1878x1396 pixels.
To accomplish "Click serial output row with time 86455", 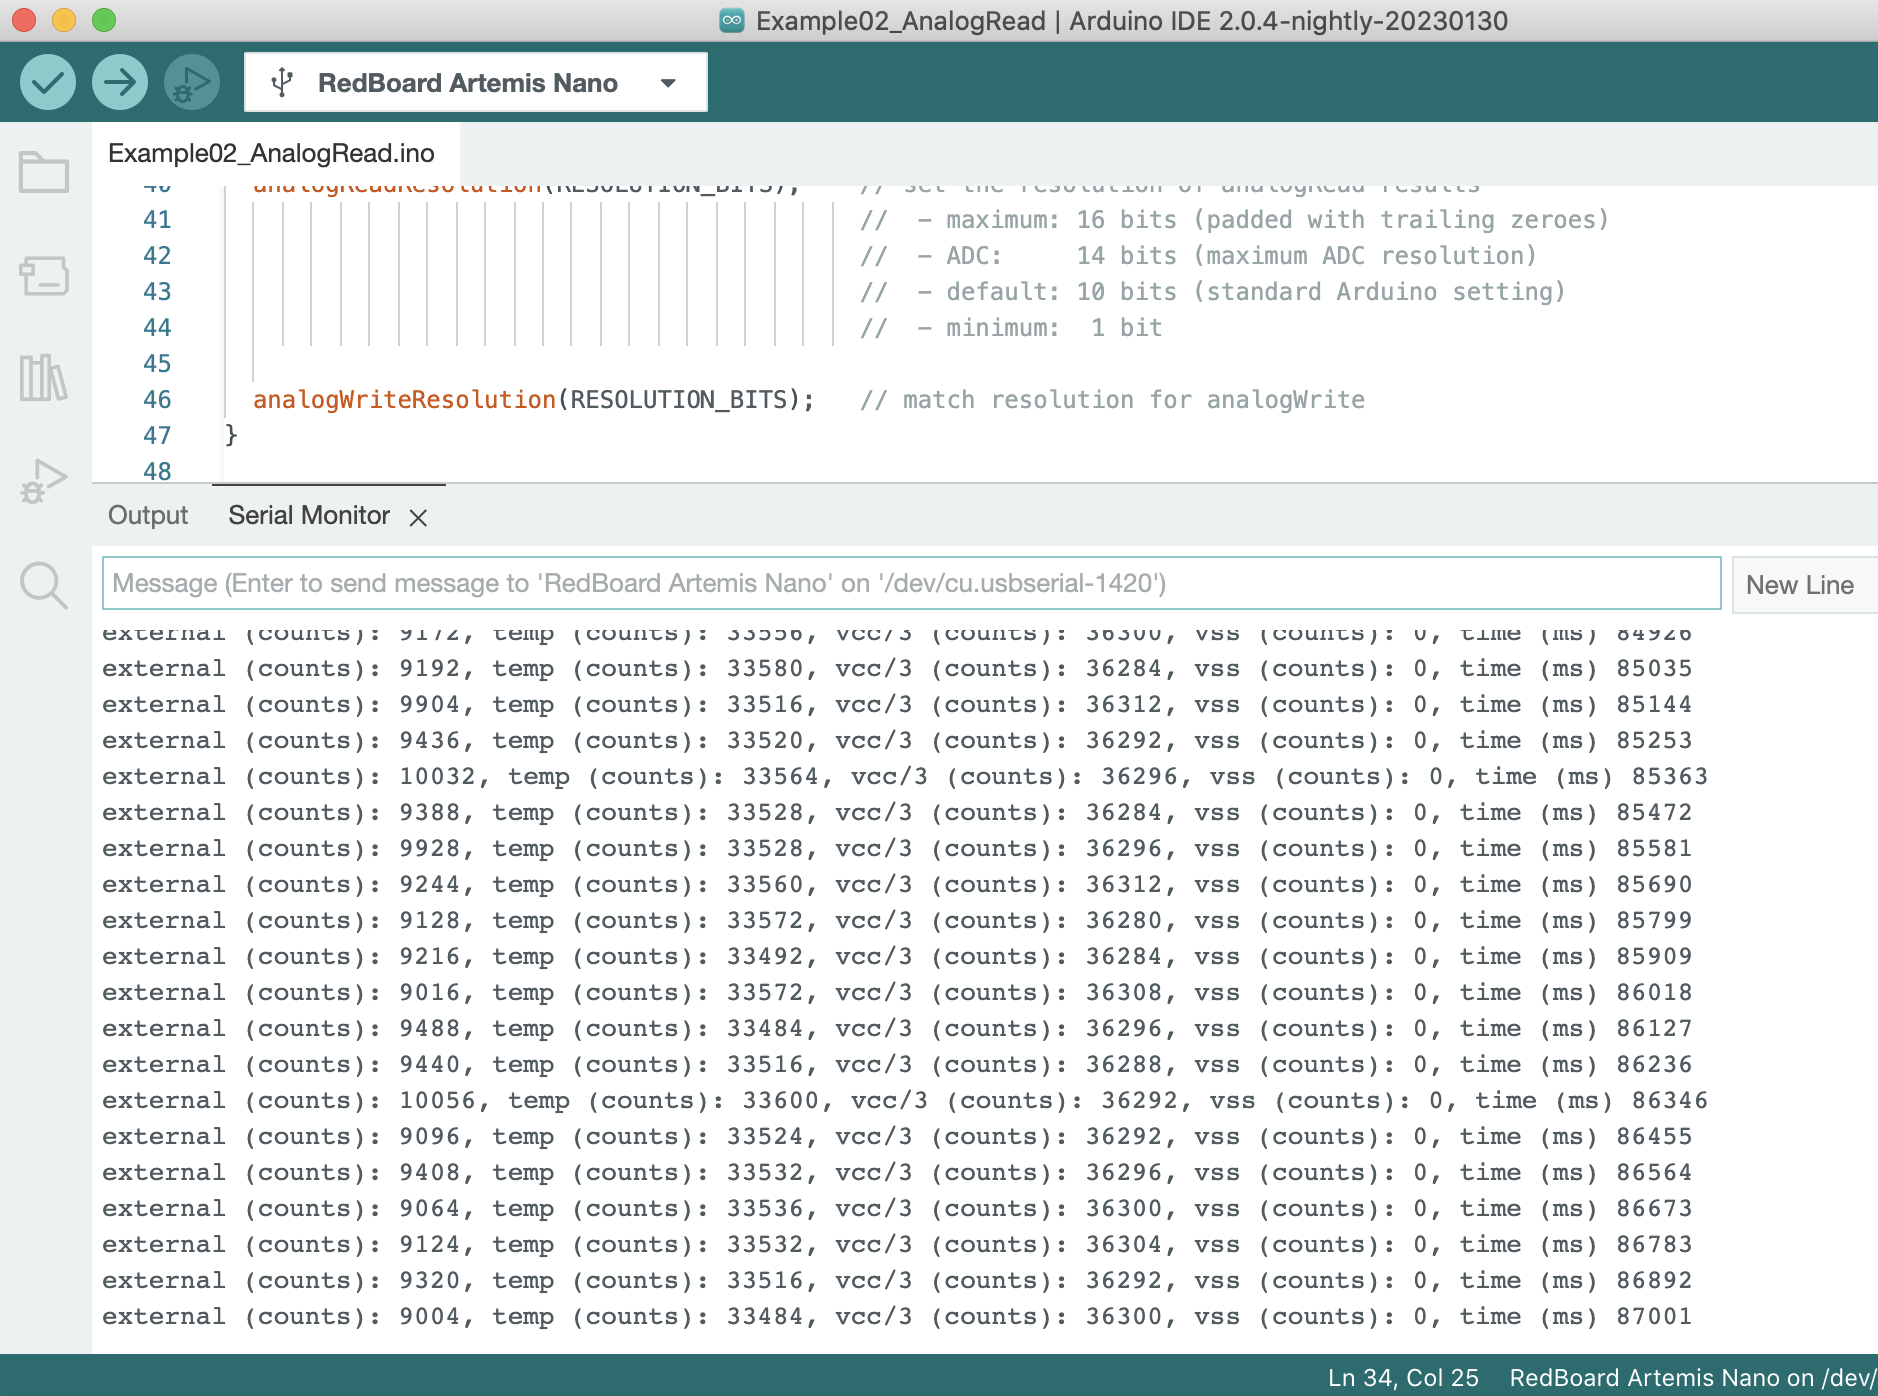I will (x=897, y=1136).
